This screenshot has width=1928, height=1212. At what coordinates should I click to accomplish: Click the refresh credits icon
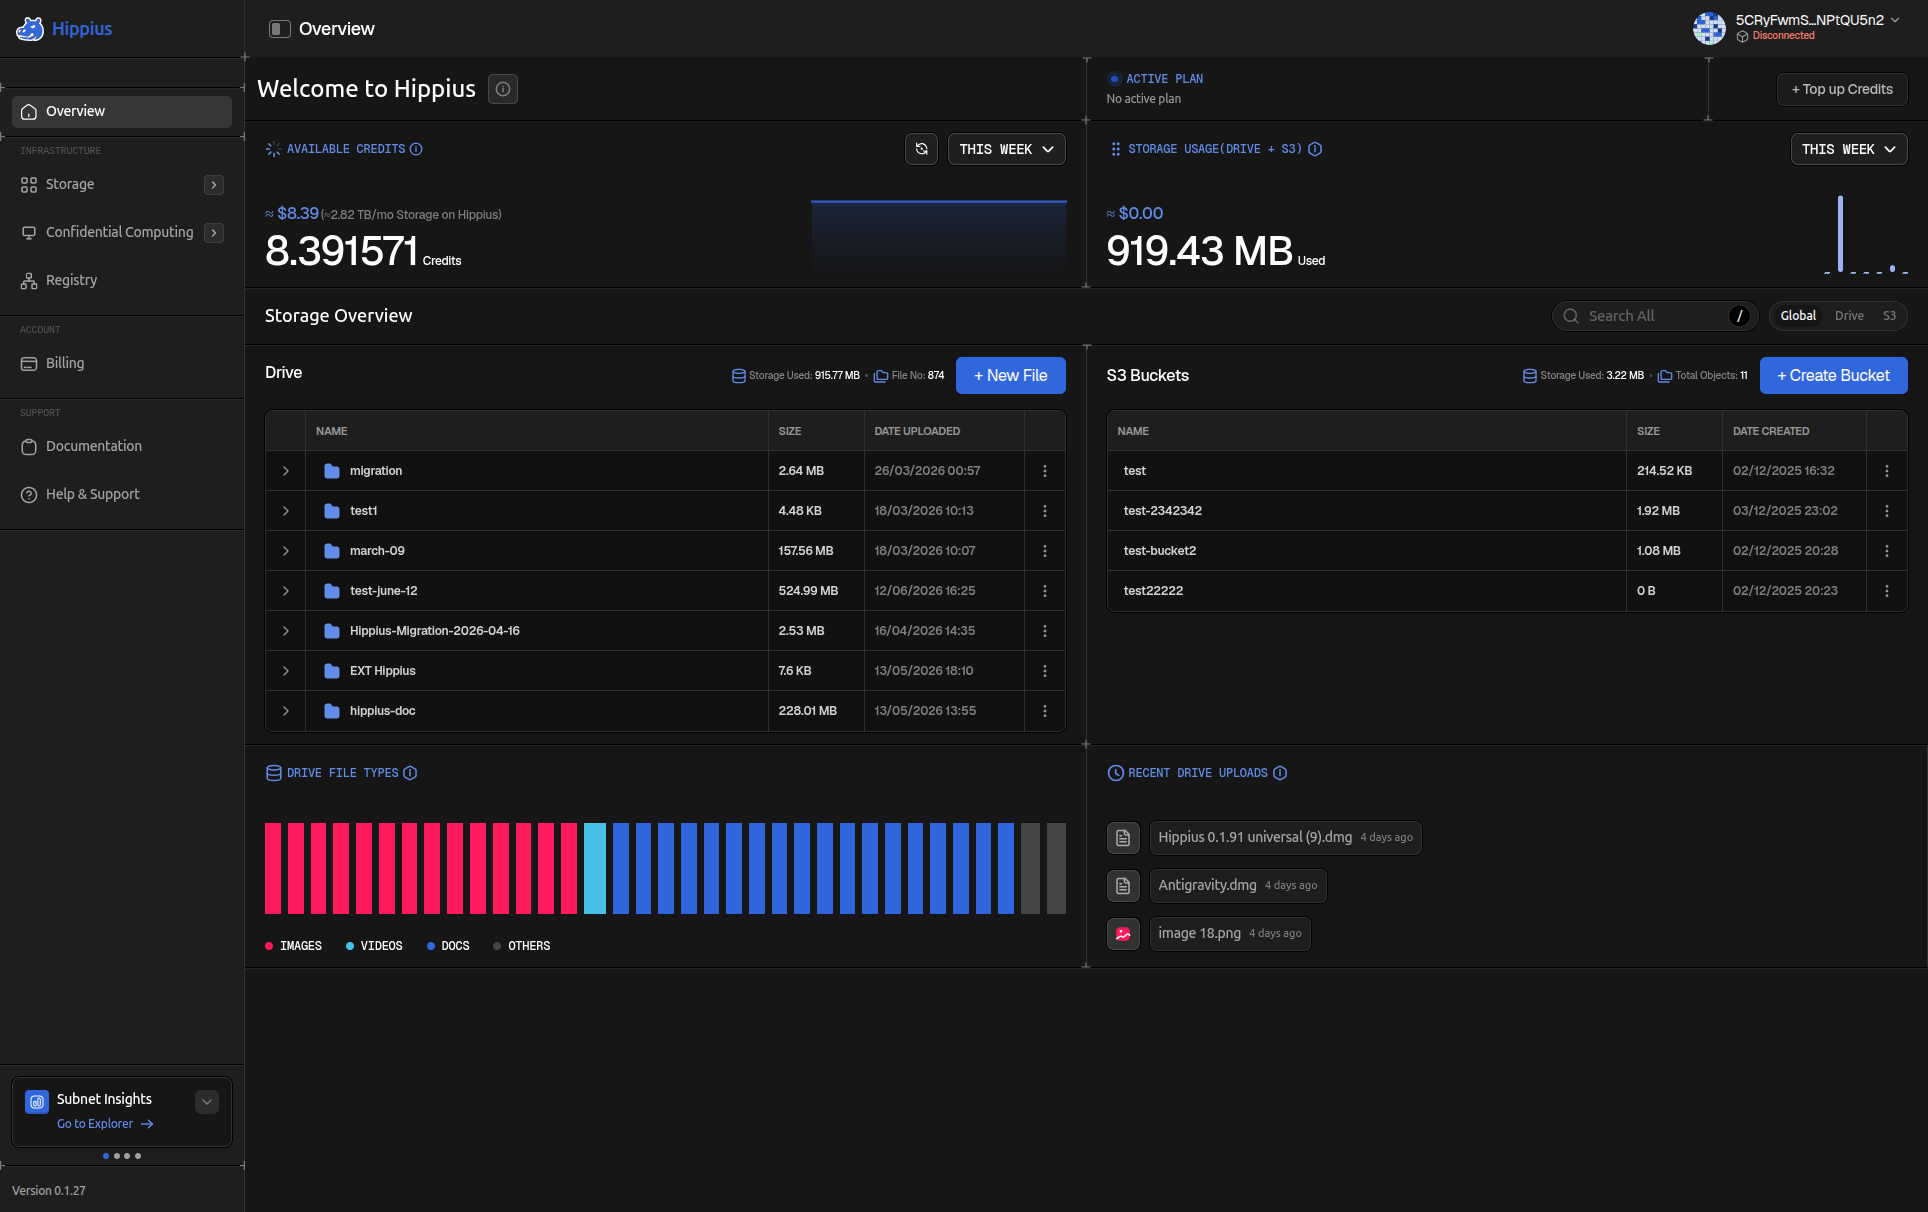[921, 149]
